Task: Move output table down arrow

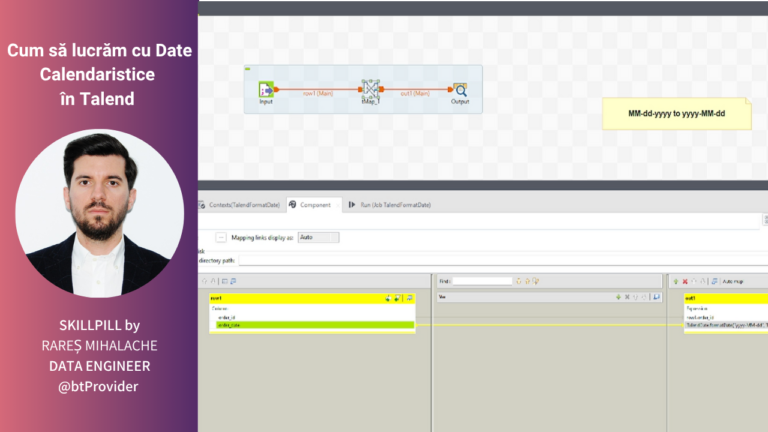Action: click(x=702, y=281)
